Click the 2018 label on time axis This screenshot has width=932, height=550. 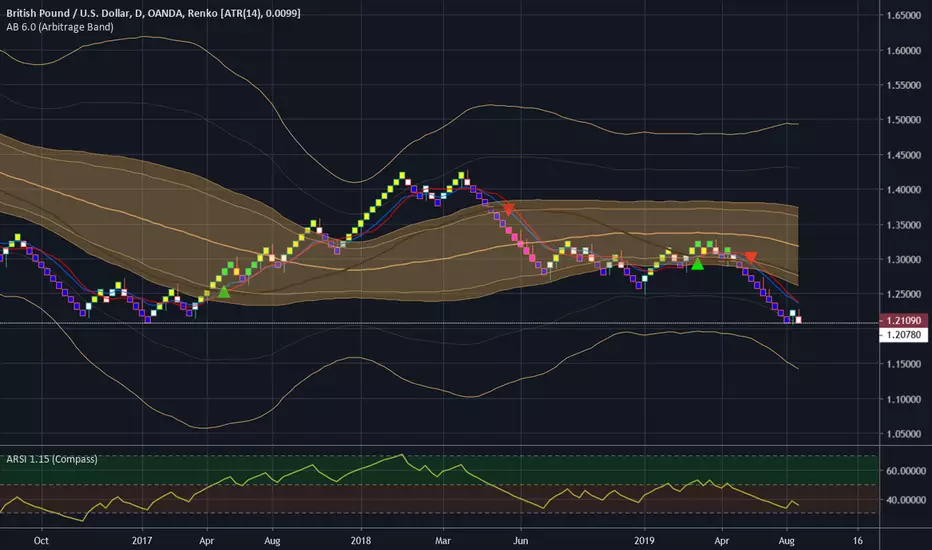[x=361, y=540]
